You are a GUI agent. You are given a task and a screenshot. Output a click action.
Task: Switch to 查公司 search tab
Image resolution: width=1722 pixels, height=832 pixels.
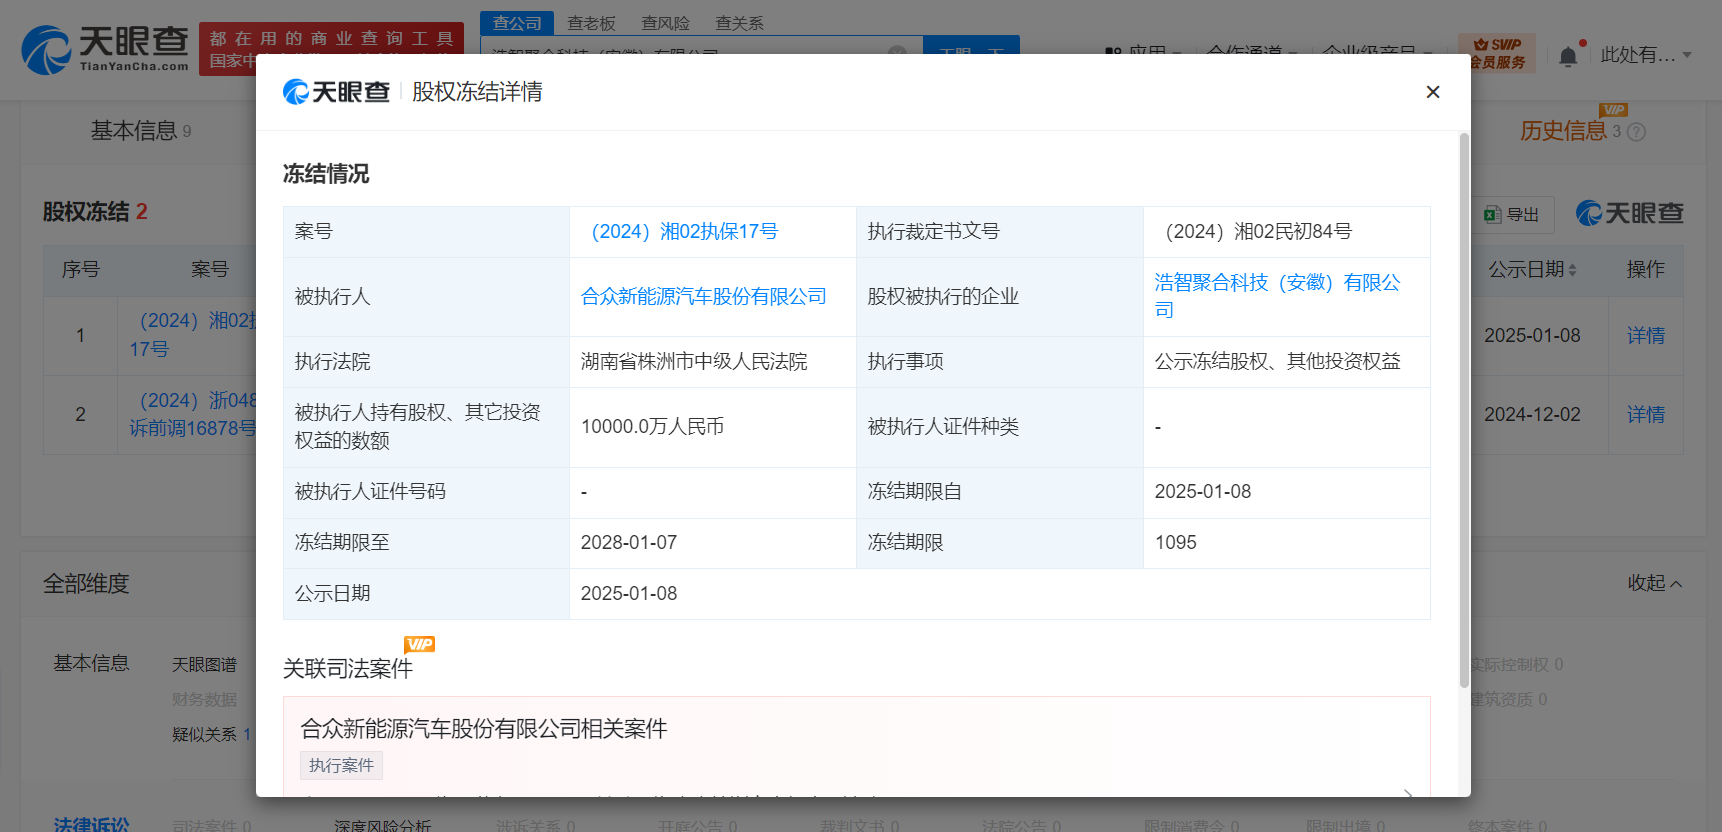(517, 23)
